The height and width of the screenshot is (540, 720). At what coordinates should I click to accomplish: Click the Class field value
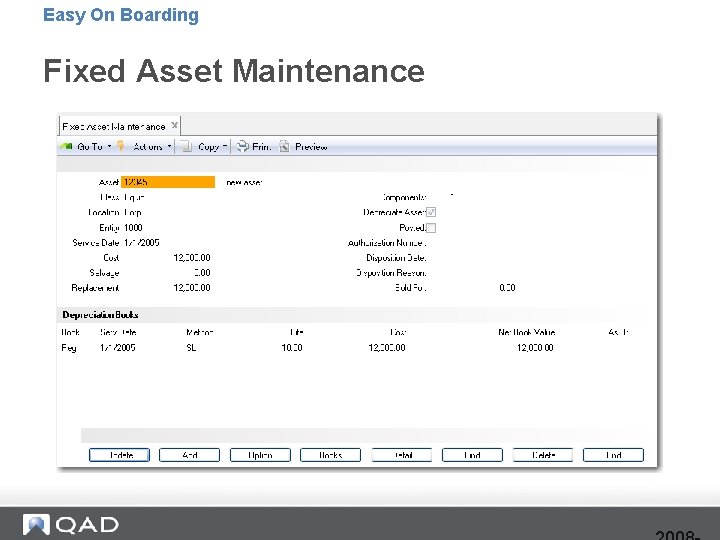click(134, 197)
